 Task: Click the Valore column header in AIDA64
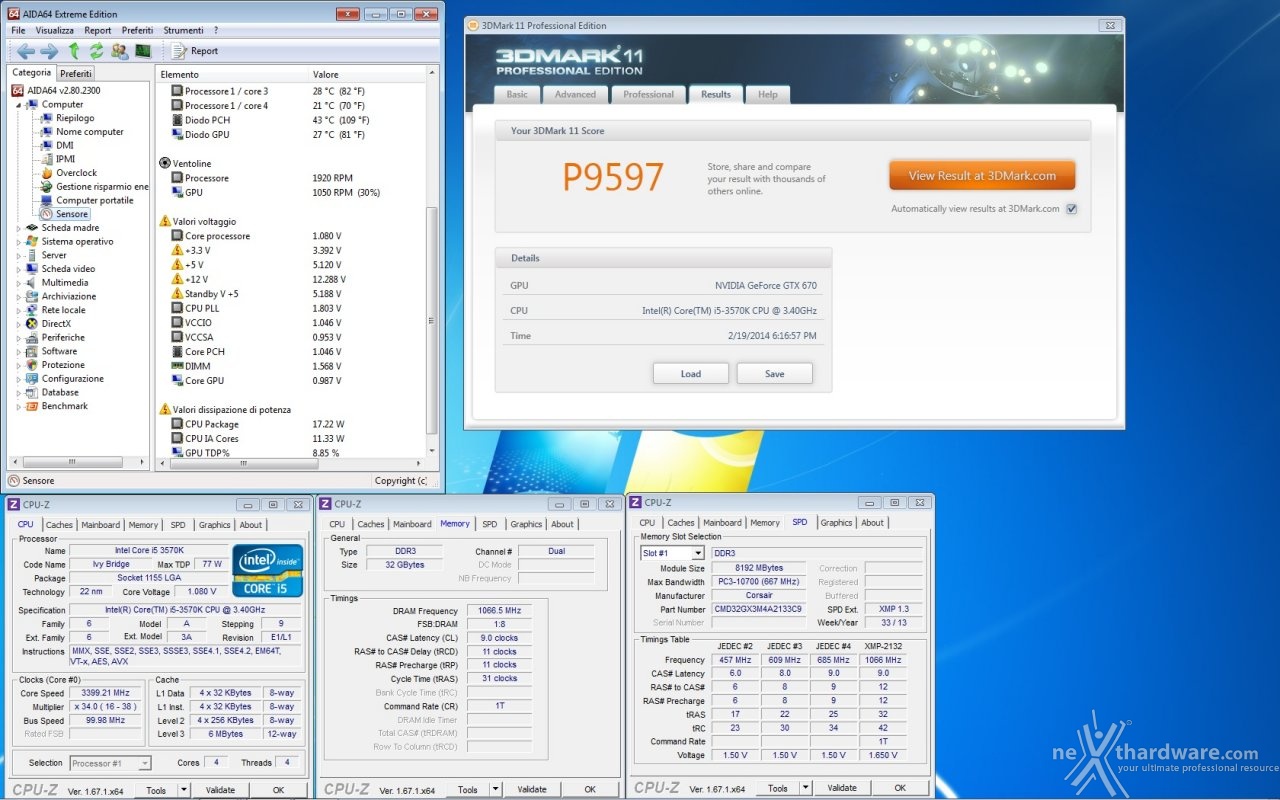(367, 74)
